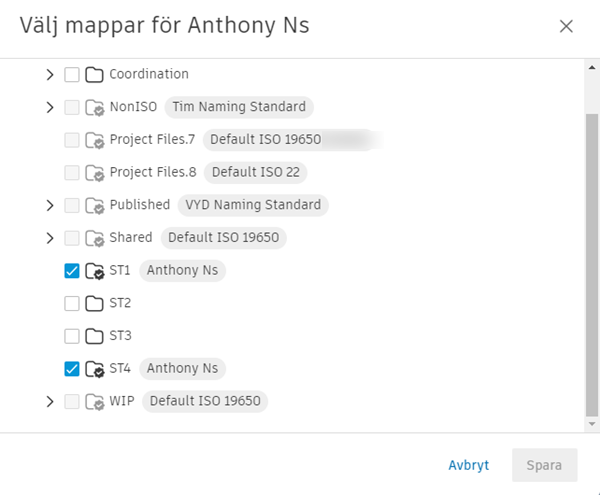Select the ST3 folder label

120,336
